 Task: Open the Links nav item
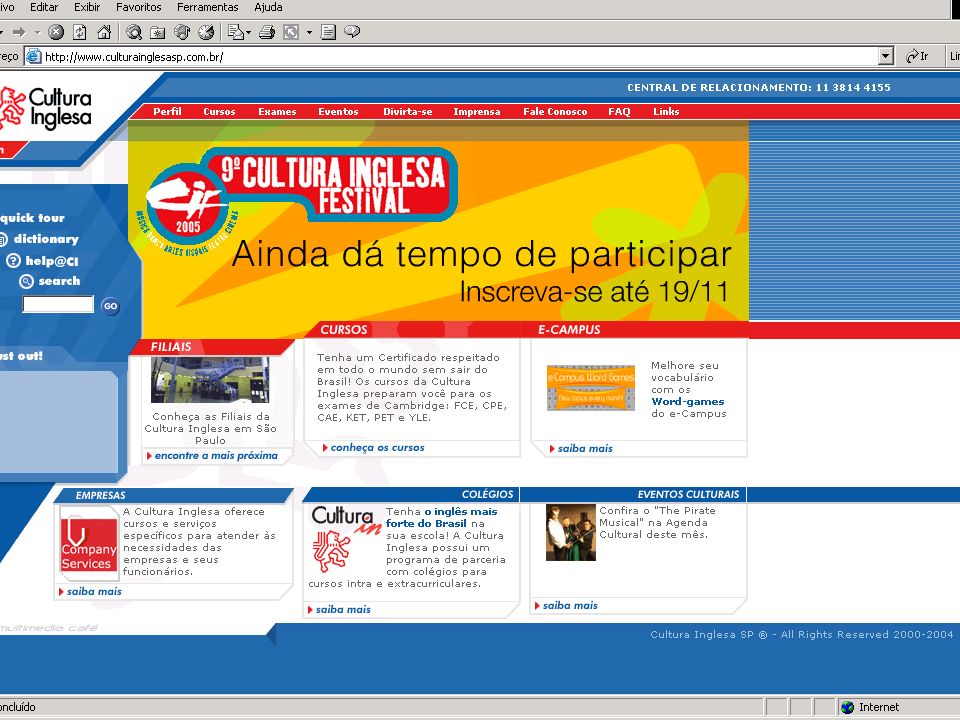[666, 111]
